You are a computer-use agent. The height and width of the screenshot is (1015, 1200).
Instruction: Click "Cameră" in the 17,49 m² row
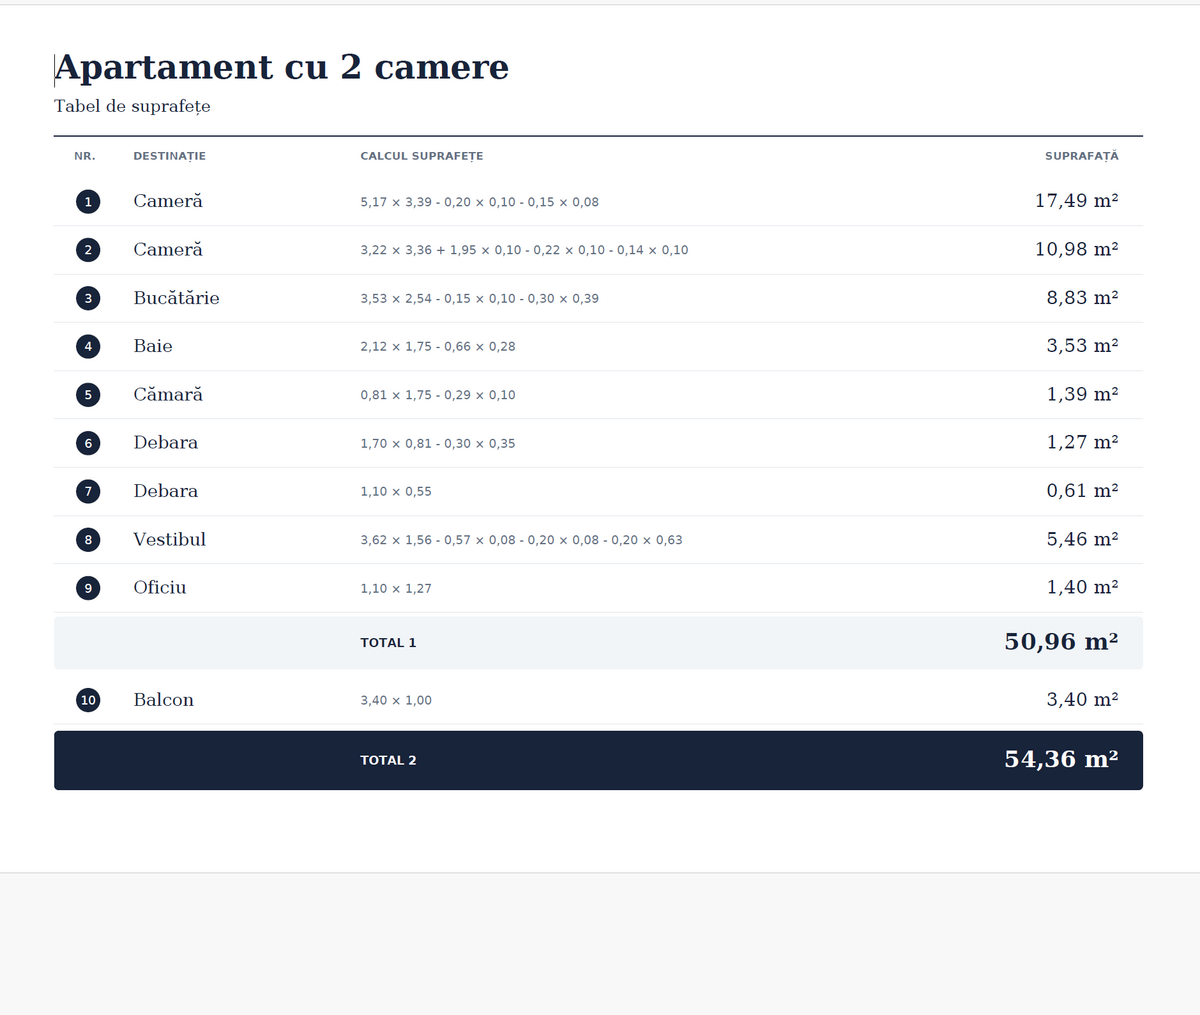pos(168,201)
